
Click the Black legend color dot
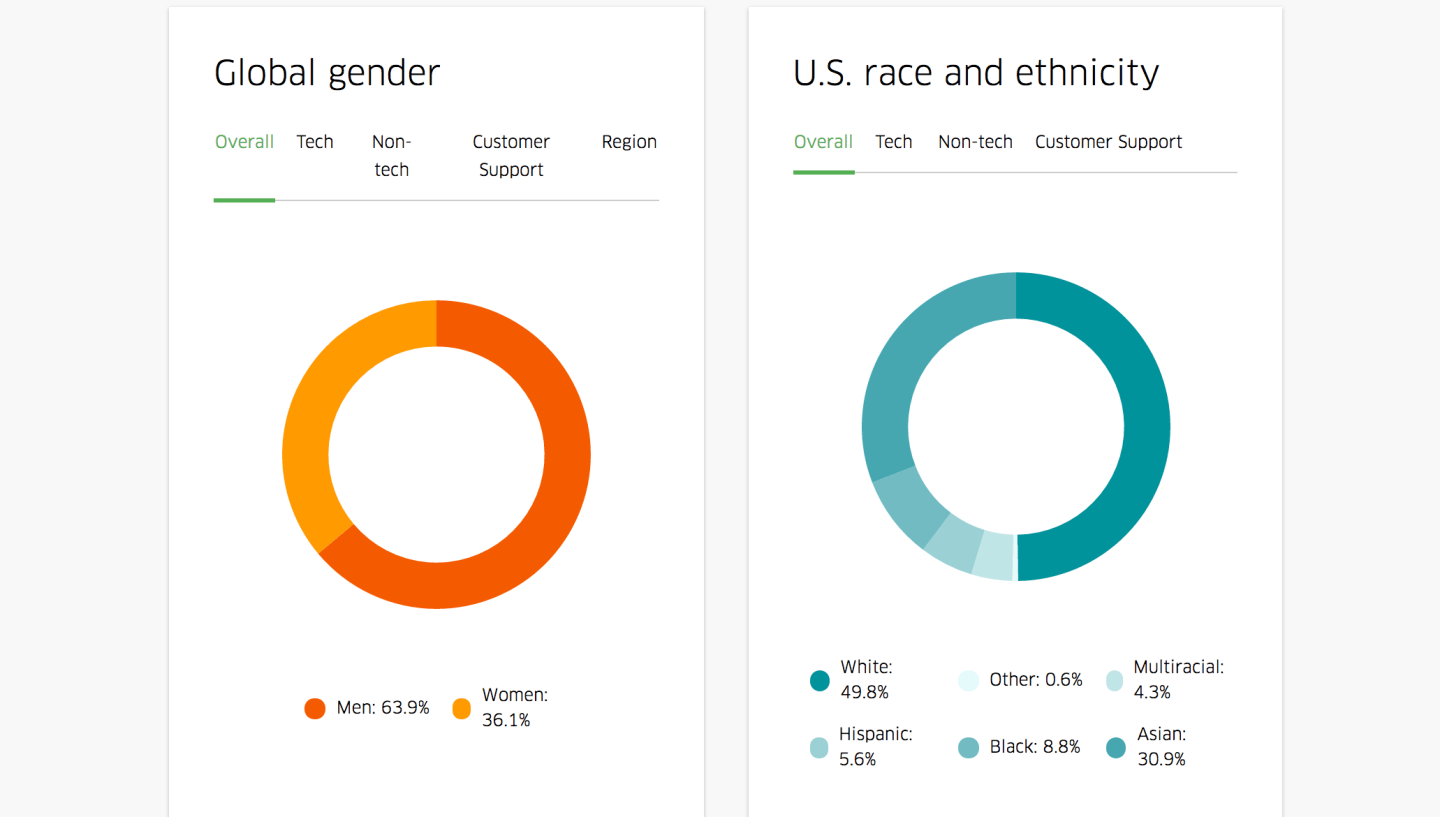[968, 747]
